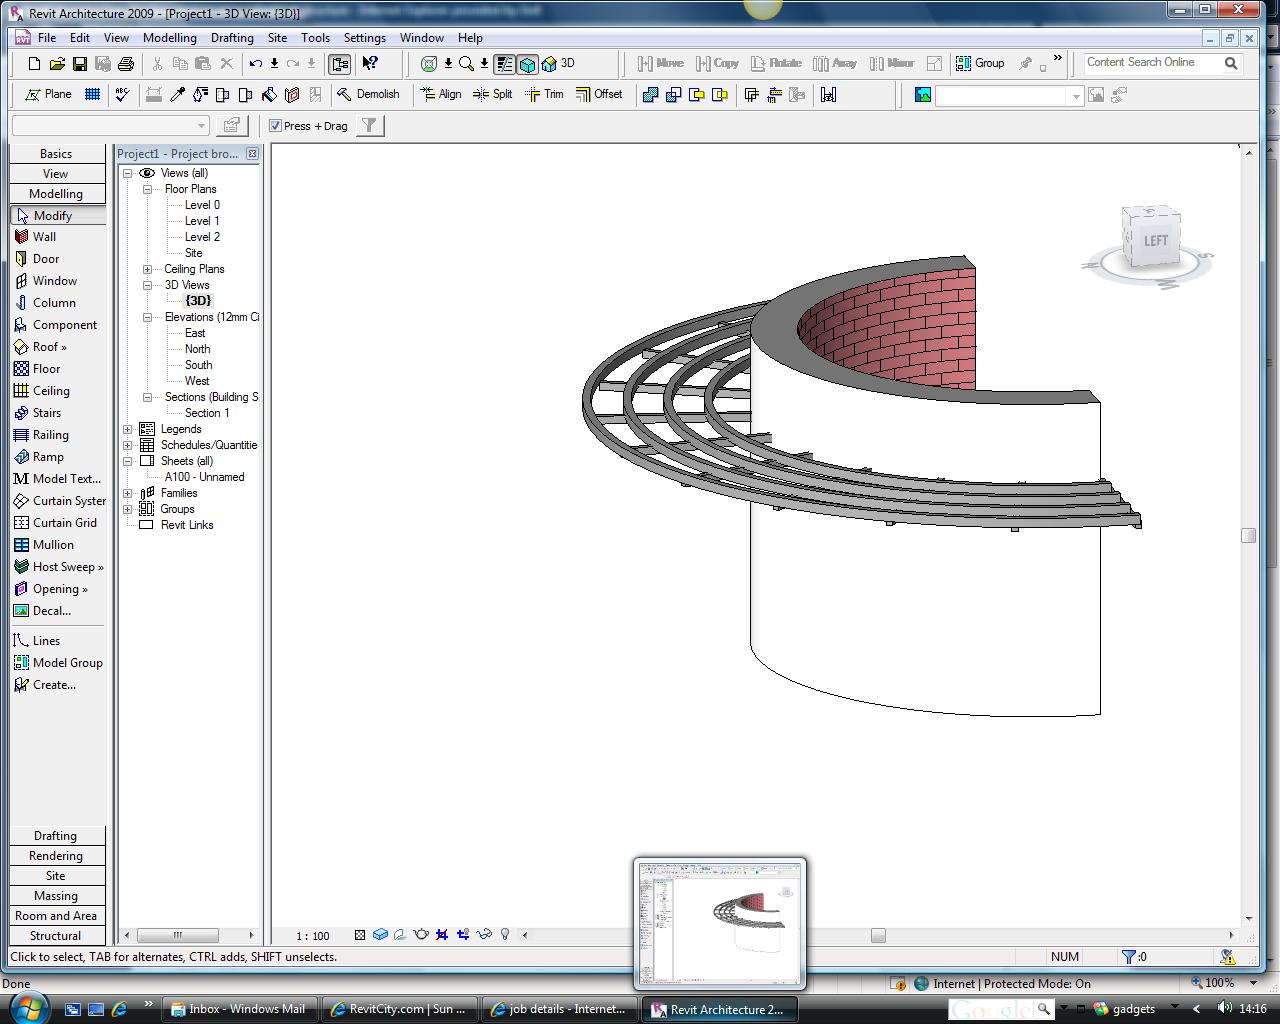
Task: Open the Level 1 floor plan
Action: [x=202, y=221]
